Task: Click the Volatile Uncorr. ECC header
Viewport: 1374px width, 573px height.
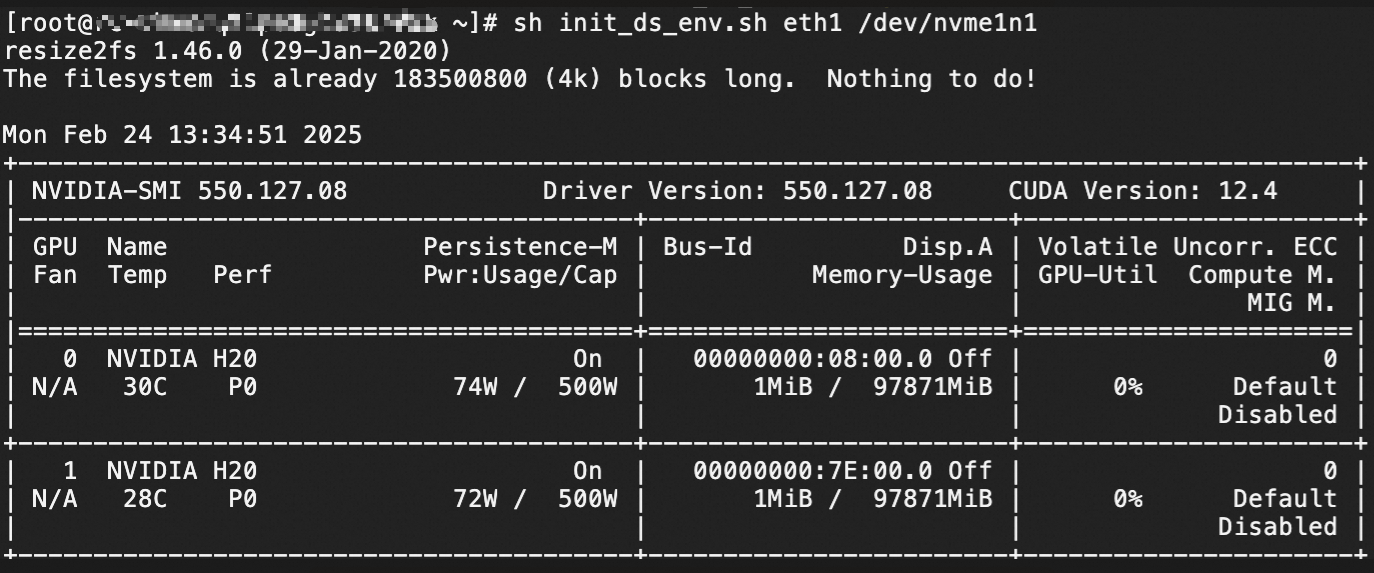Action: [x=1187, y=246]
